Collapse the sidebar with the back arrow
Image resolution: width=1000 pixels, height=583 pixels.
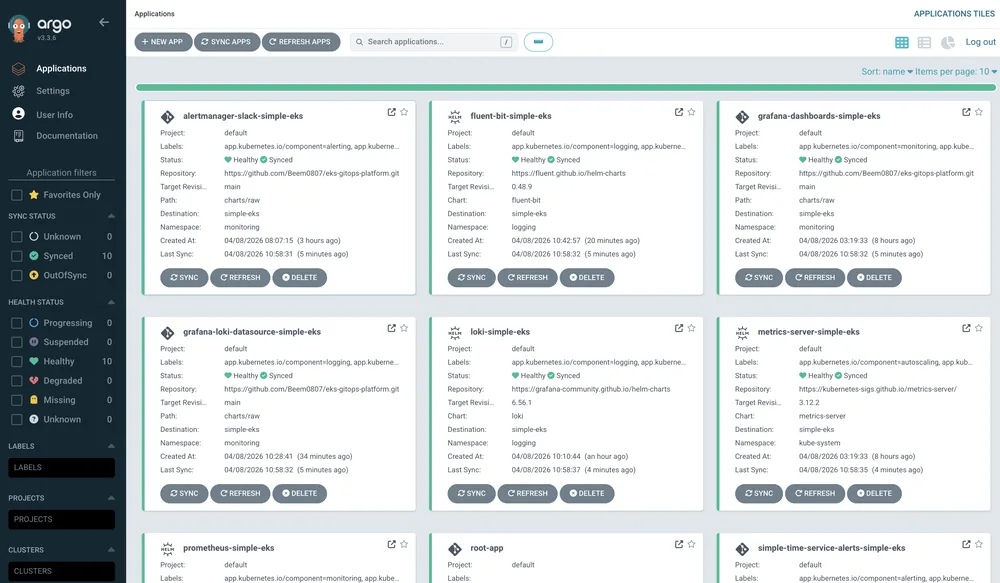104,22
